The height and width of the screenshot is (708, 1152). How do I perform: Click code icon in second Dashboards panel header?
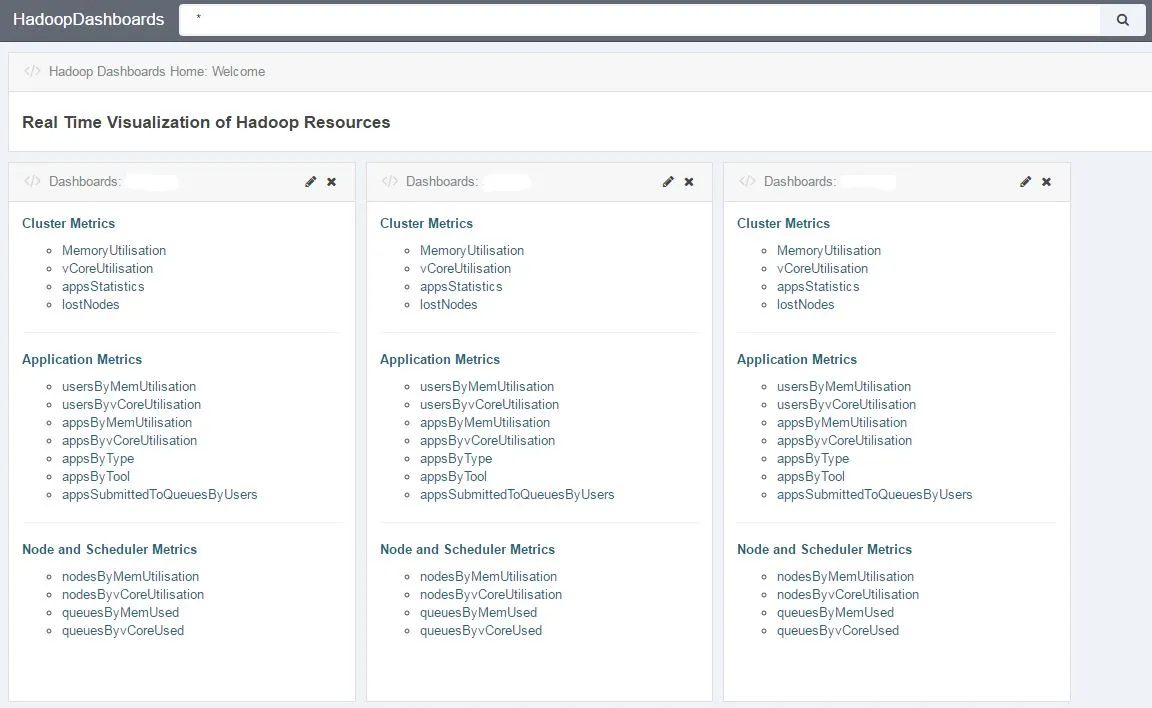point(389,181)
